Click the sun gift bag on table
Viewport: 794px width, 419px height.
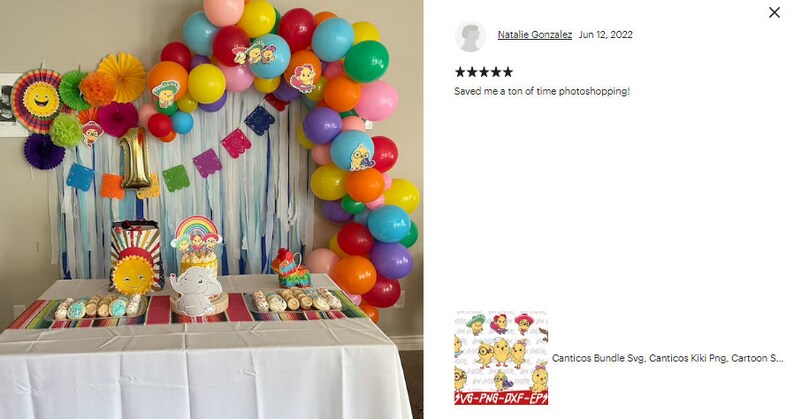coord(135,257)
